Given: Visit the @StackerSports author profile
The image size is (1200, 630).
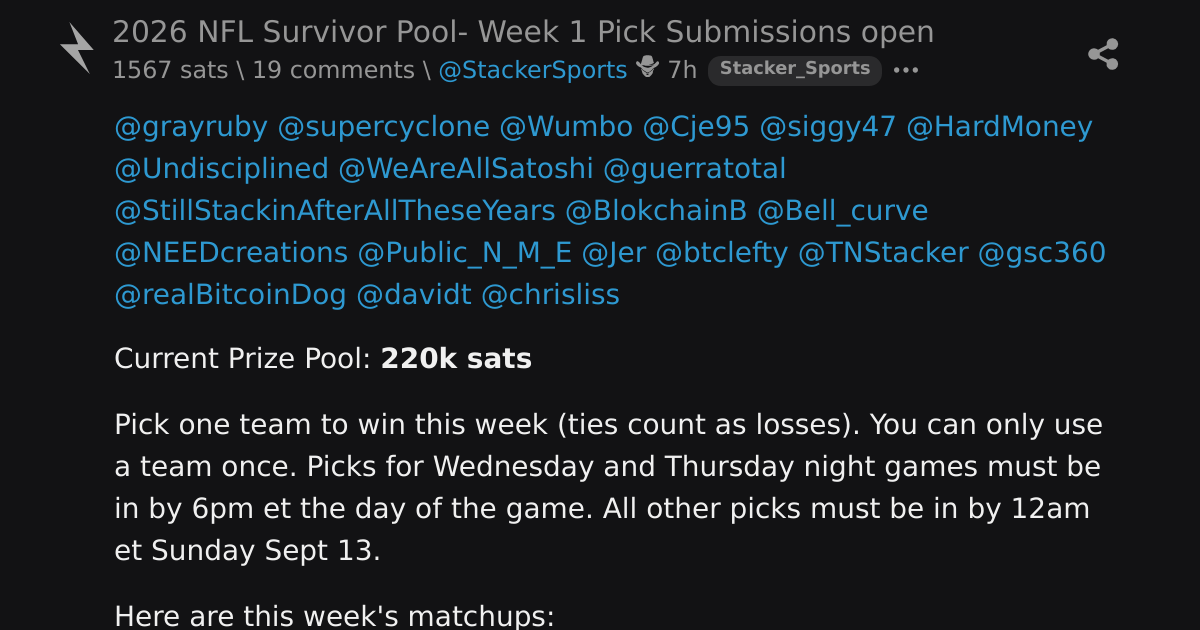Looking at the screenshot, I should [533, 70].
